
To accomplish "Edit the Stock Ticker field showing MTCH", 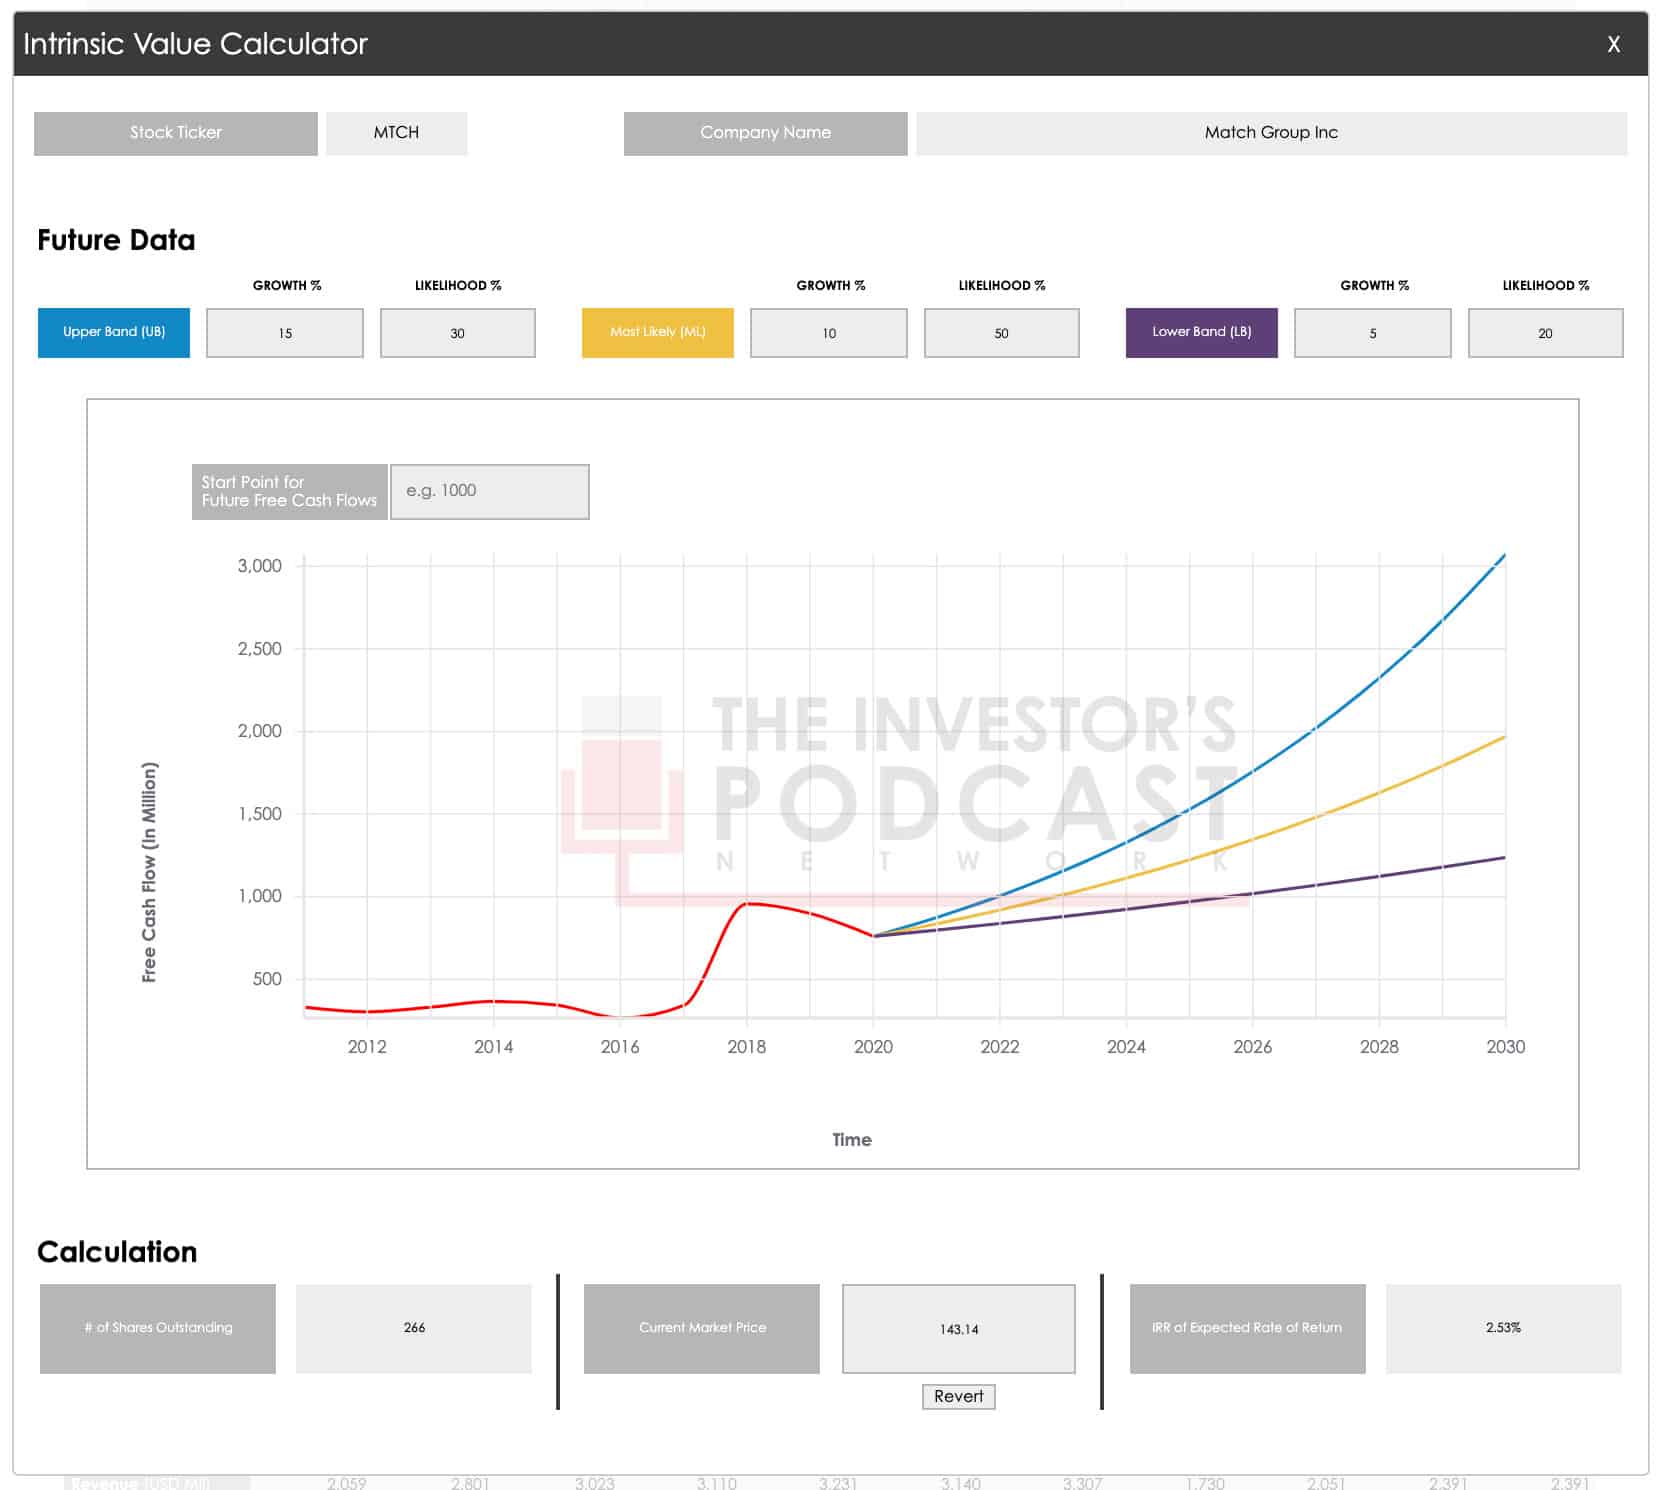I will (x=396, y=132).
